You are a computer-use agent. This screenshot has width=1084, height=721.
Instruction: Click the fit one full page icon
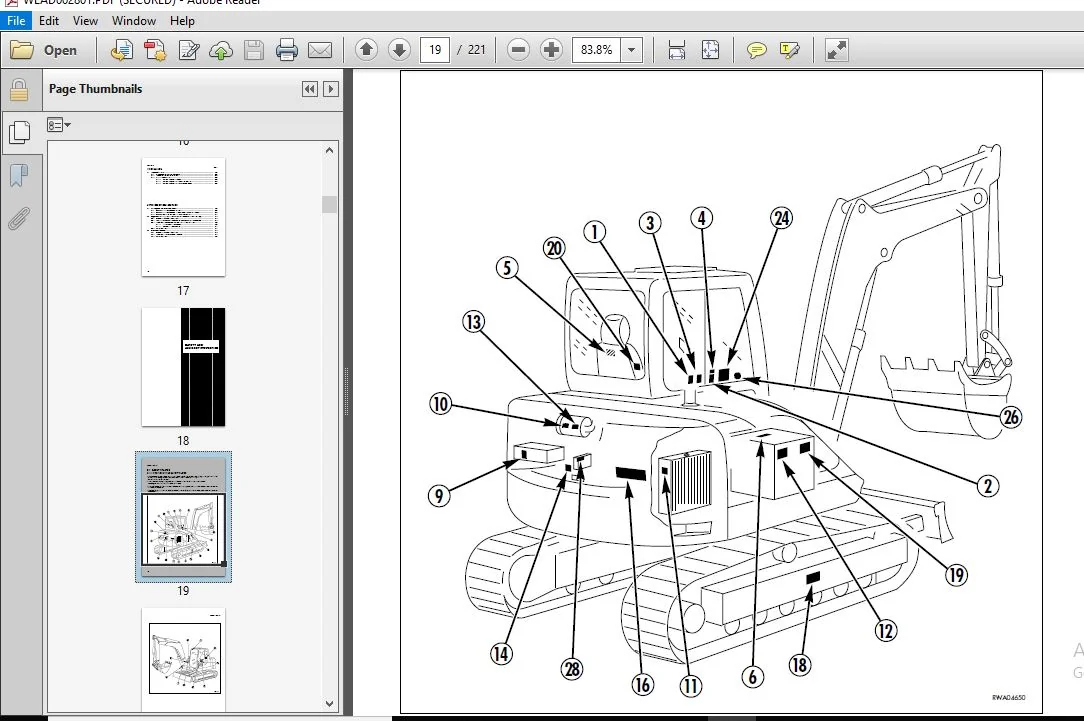[x=710, y=50]
